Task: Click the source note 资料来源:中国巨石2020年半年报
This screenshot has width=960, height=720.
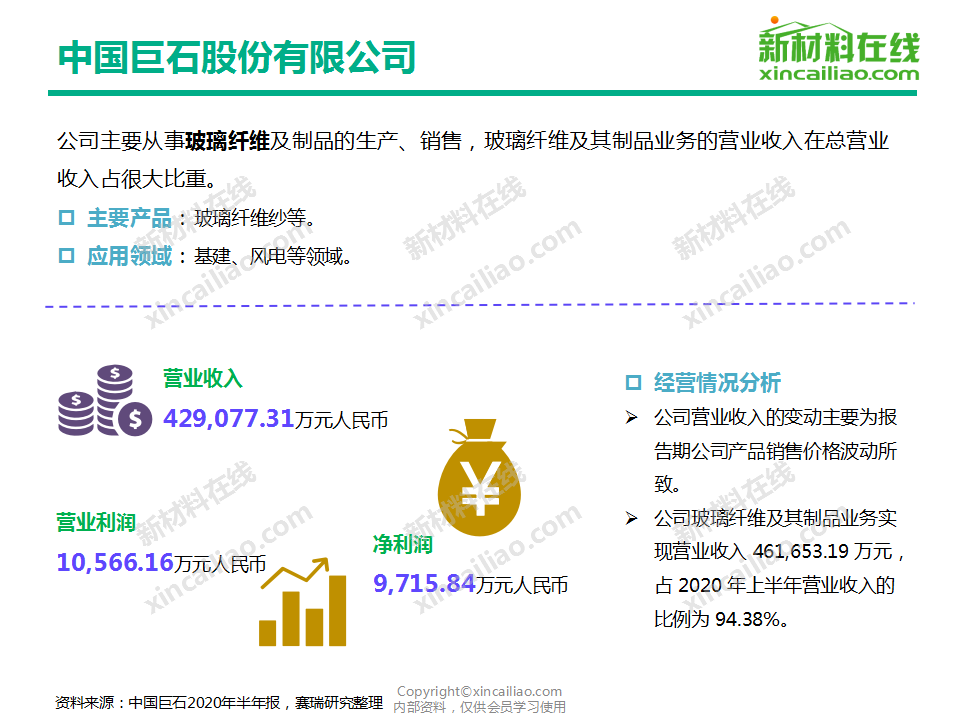Action: click(168, 702)
